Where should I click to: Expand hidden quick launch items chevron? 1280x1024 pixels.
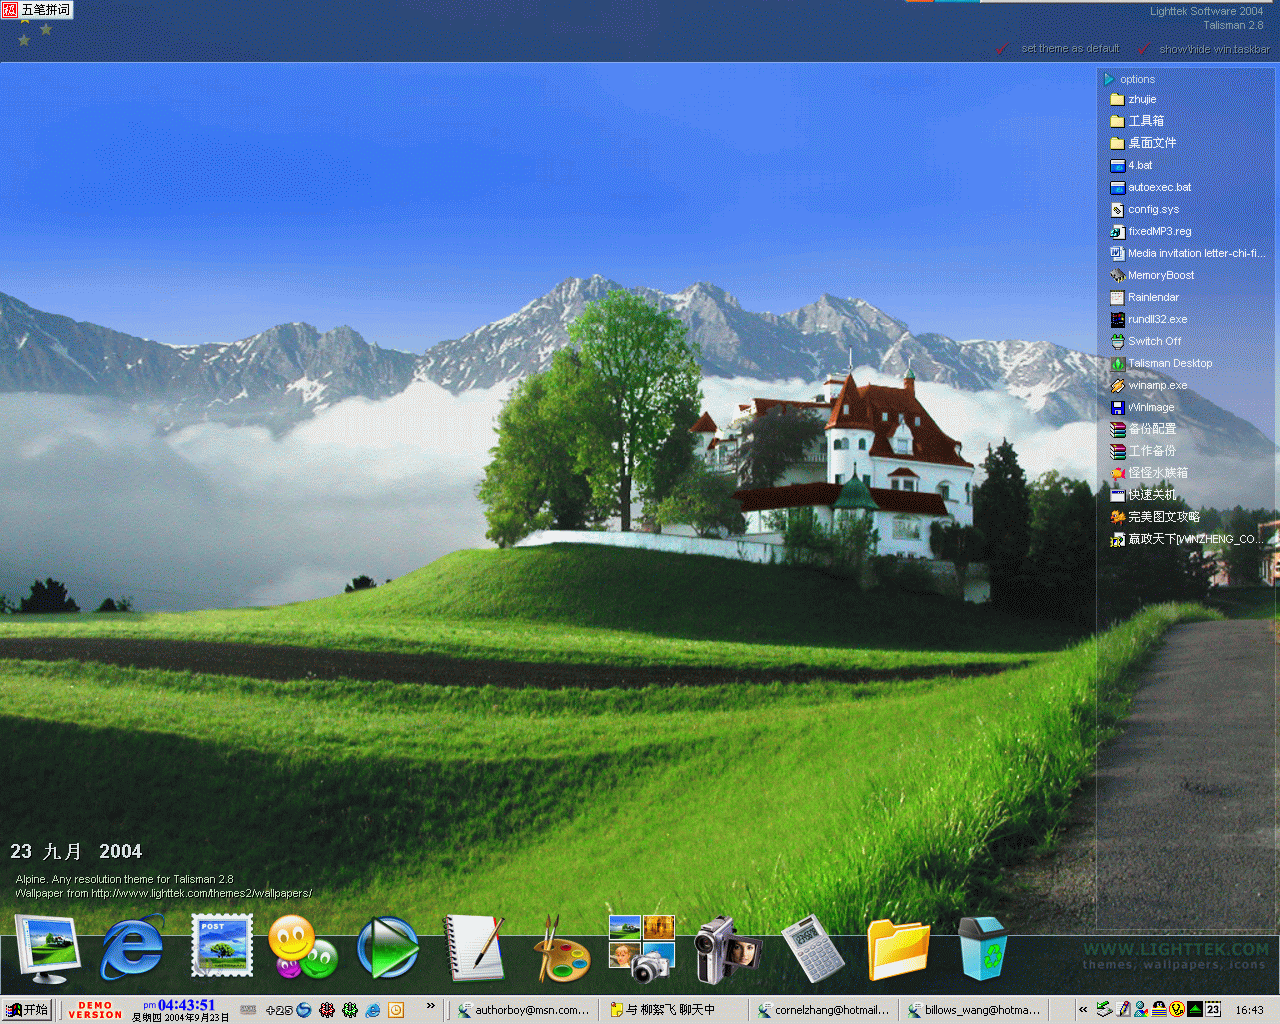pyautogui.click(x=431, y=1006)
